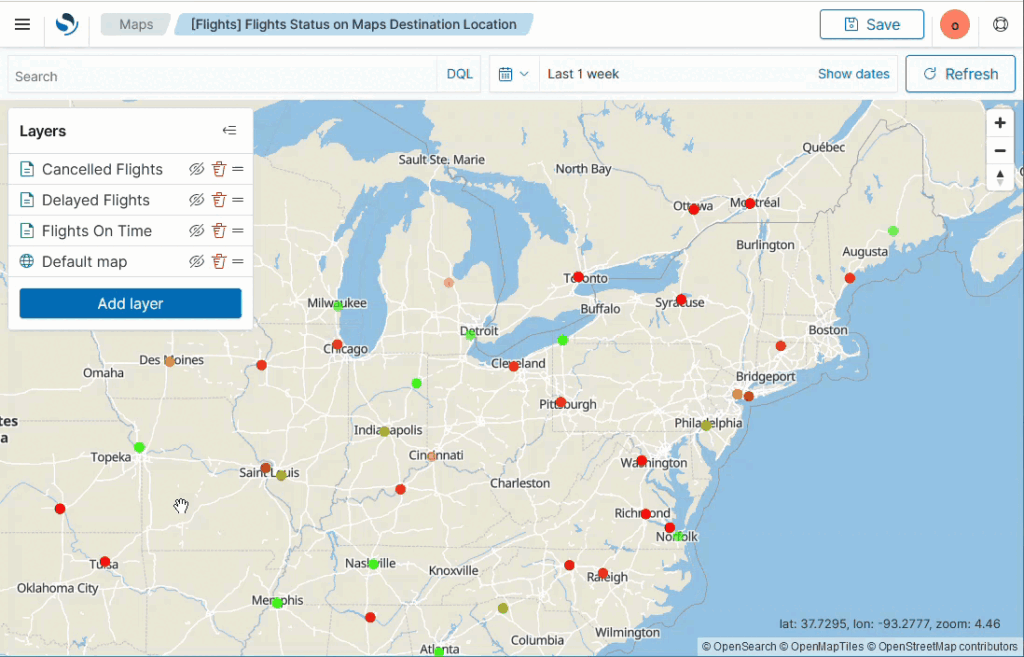Viewport: 1024px width, 657px height.
Task: Click the Delayed Flights reorder handle
Action: click(238, 200)
